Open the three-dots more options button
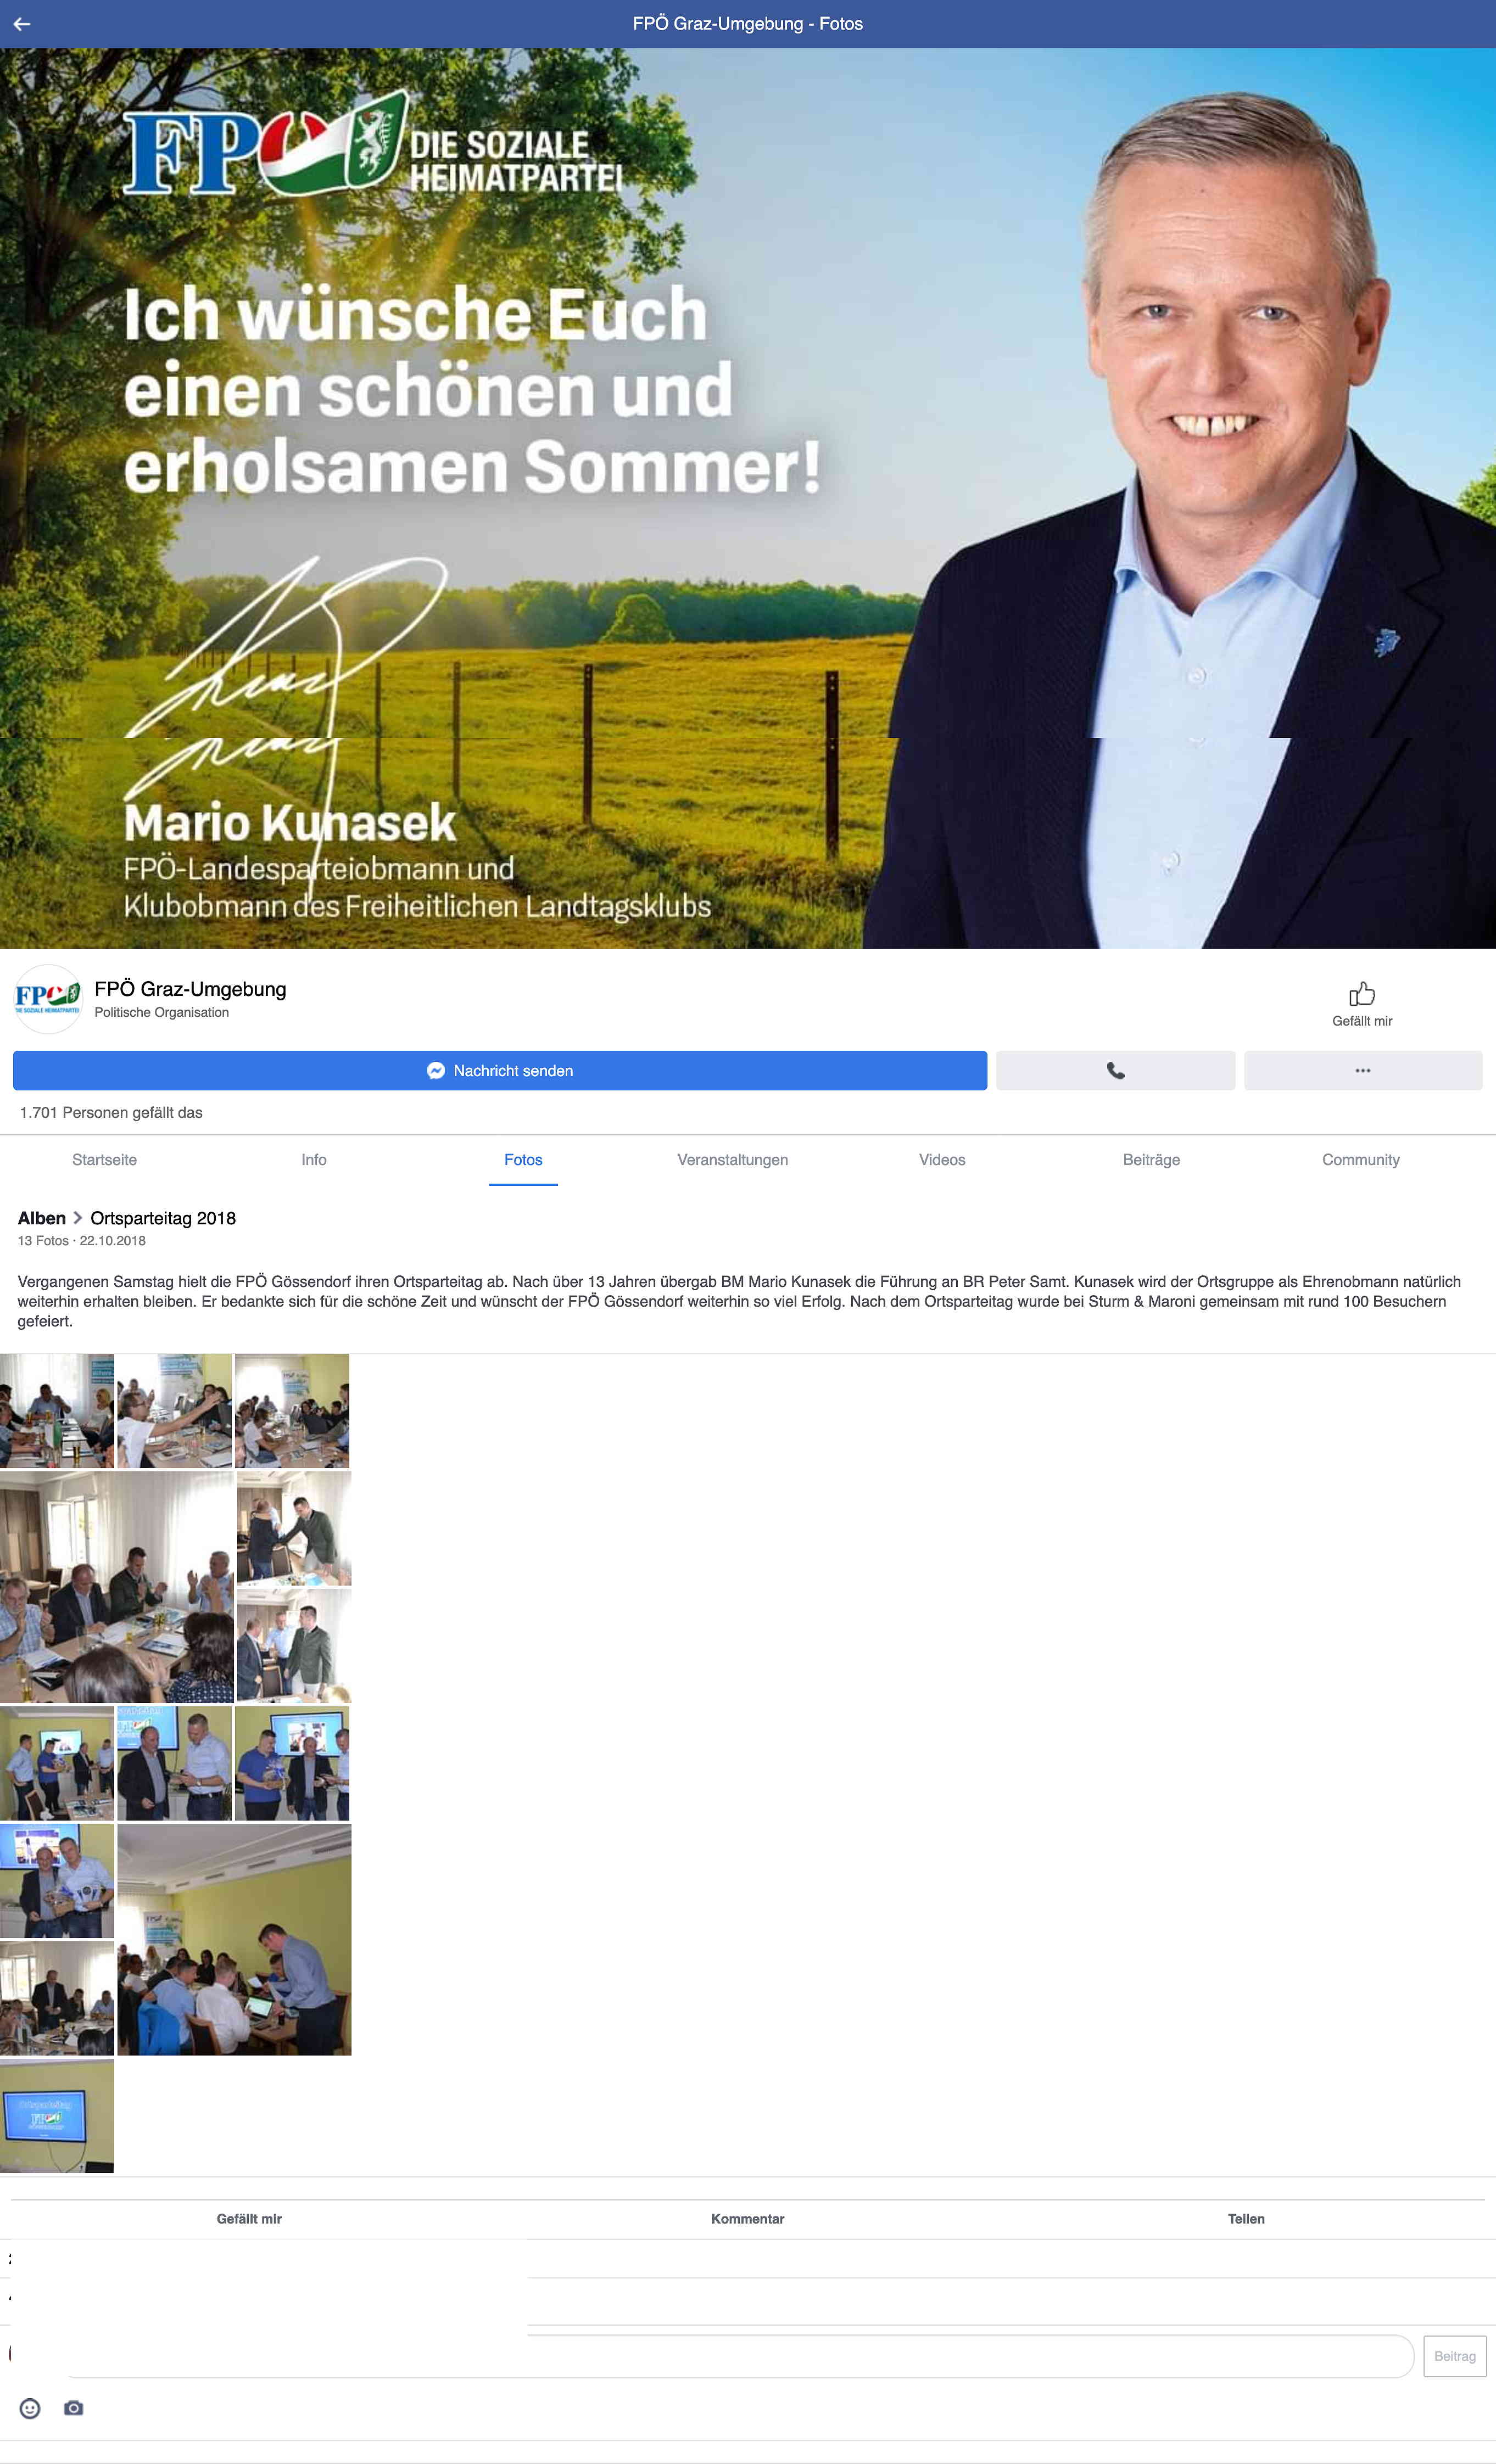The image size is (1496, 2464). [1363, 1071]
